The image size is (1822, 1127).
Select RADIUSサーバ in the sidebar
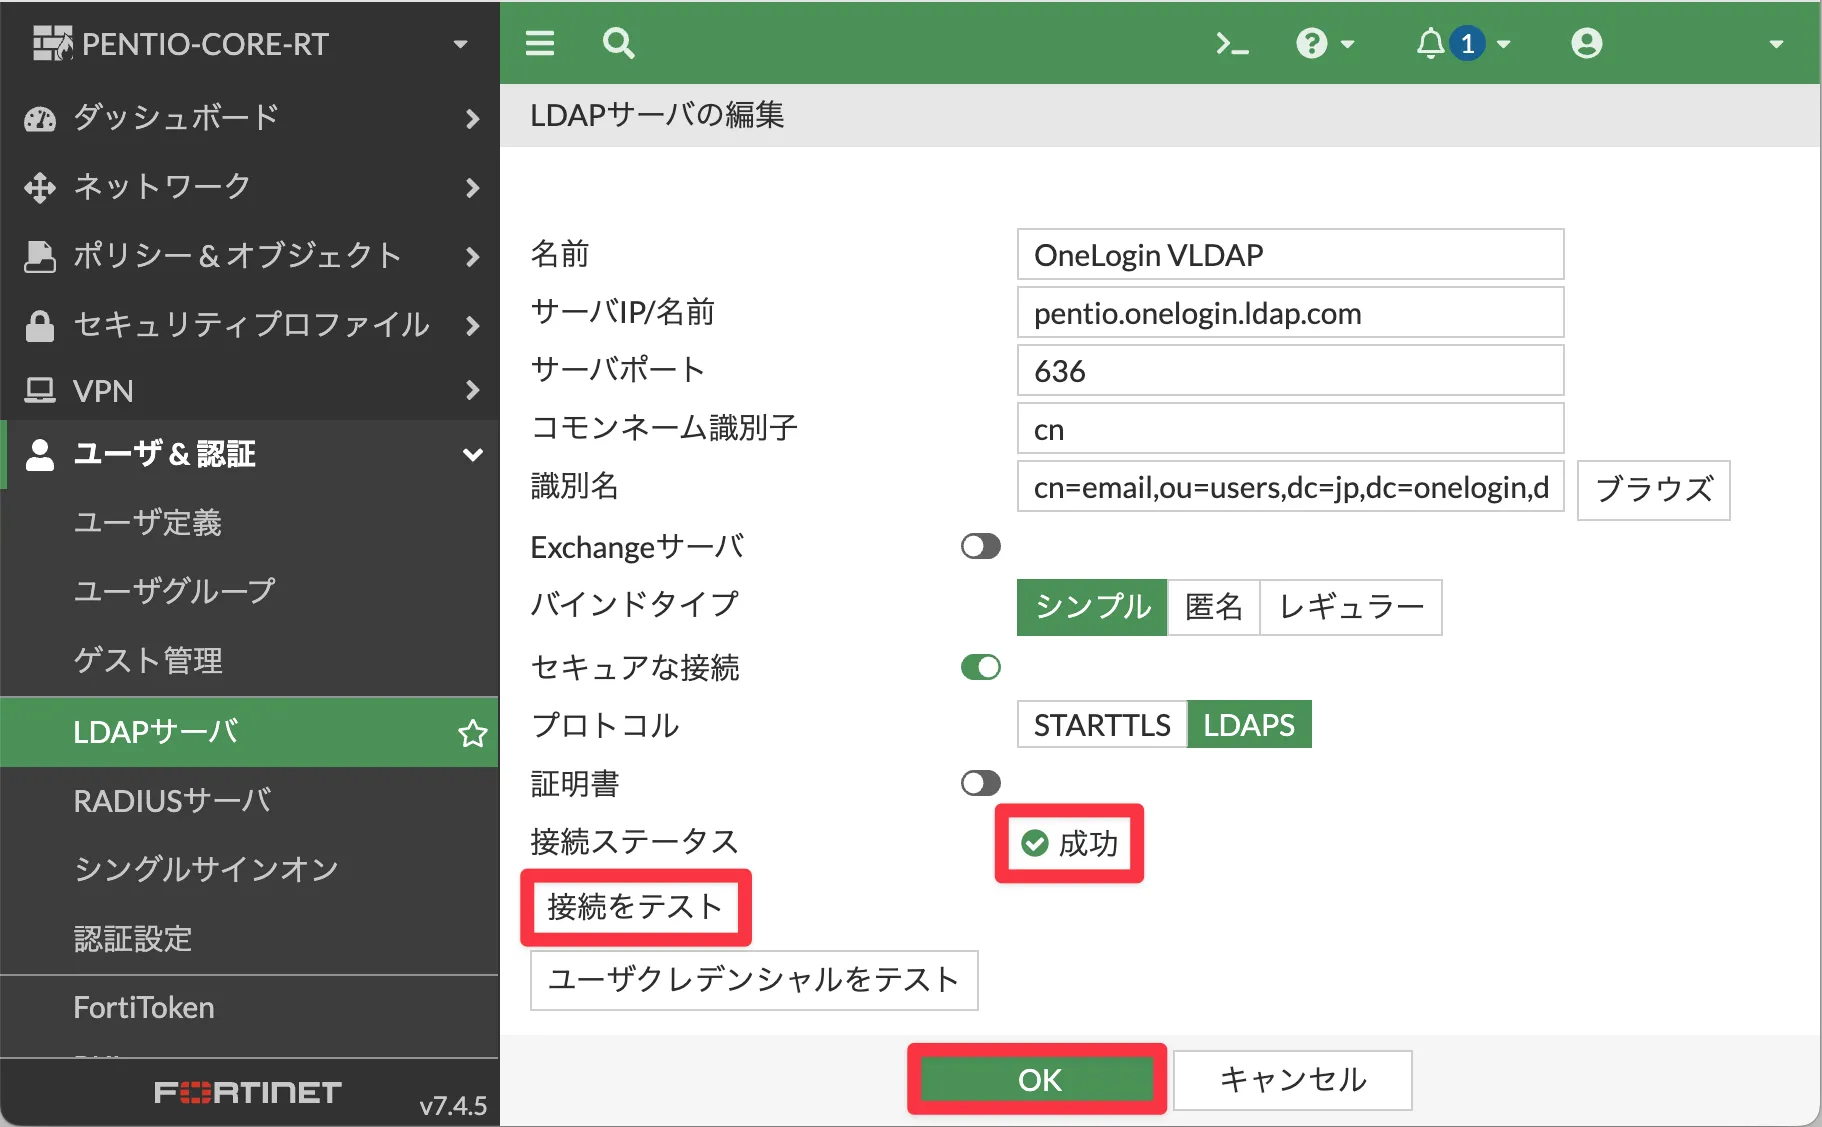pyautogui.click(x=172, y=800)
